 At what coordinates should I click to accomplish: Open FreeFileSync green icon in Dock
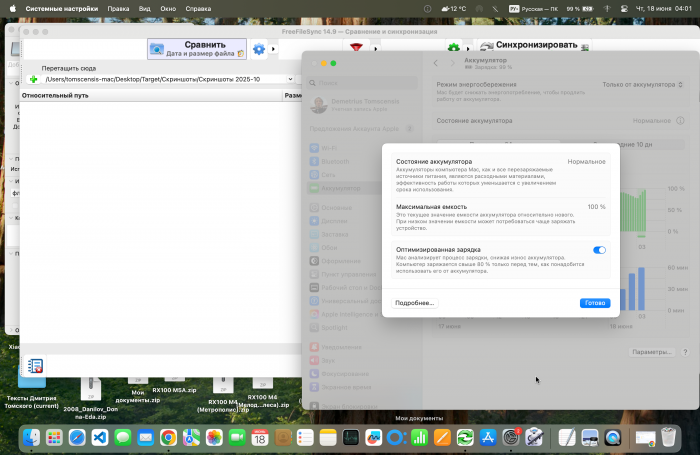click(465, 438)
